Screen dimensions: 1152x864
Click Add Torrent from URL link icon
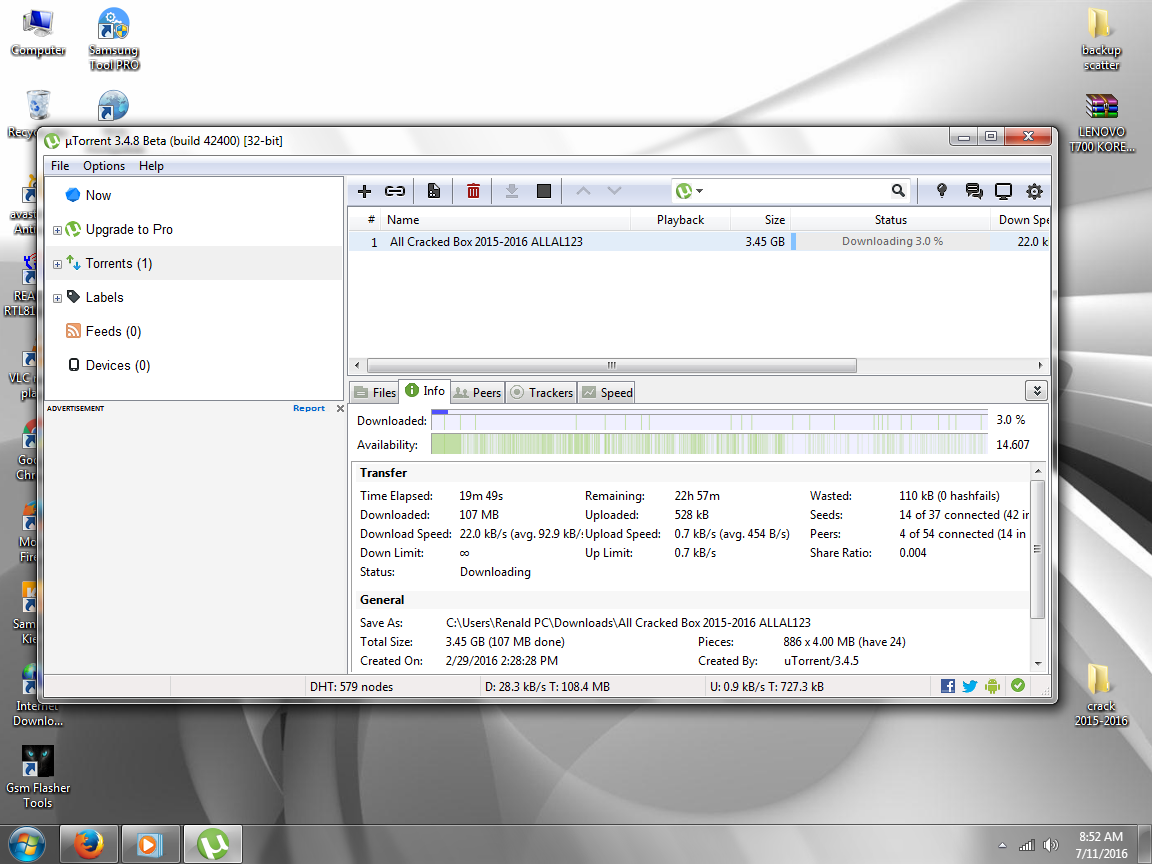click(x=395, y=191)
